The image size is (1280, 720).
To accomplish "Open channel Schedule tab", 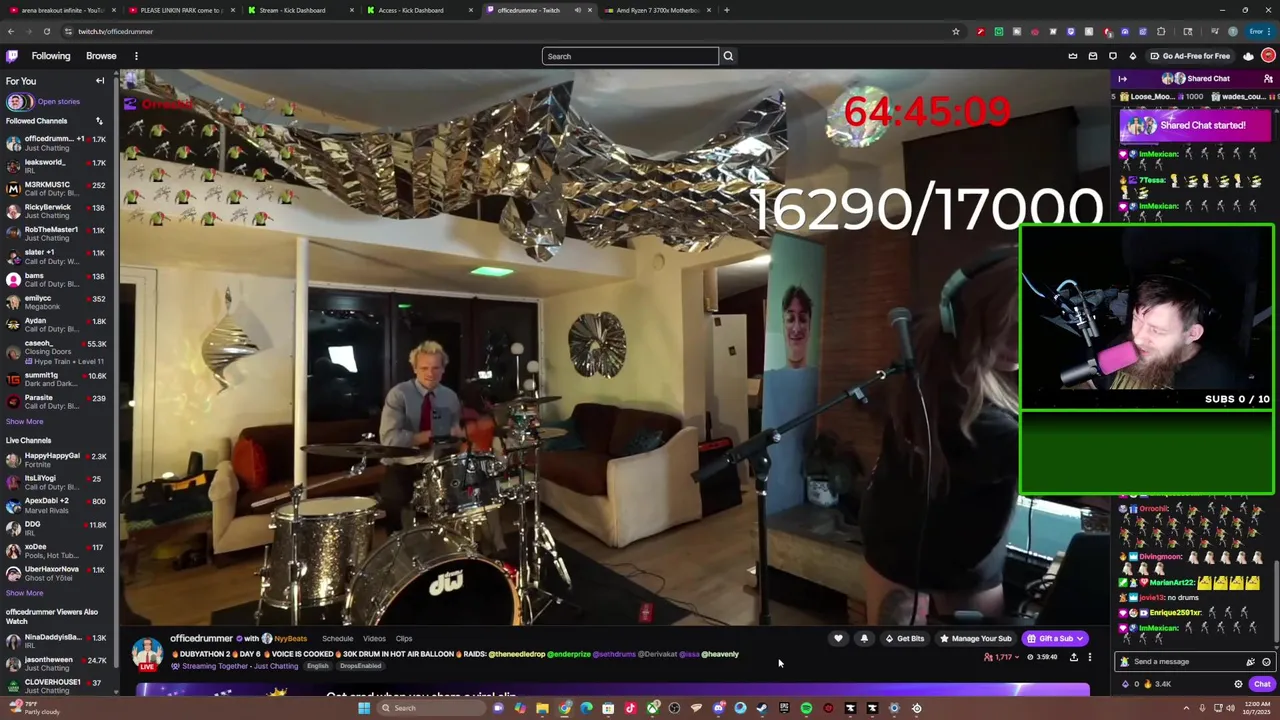I will point(337,639).
